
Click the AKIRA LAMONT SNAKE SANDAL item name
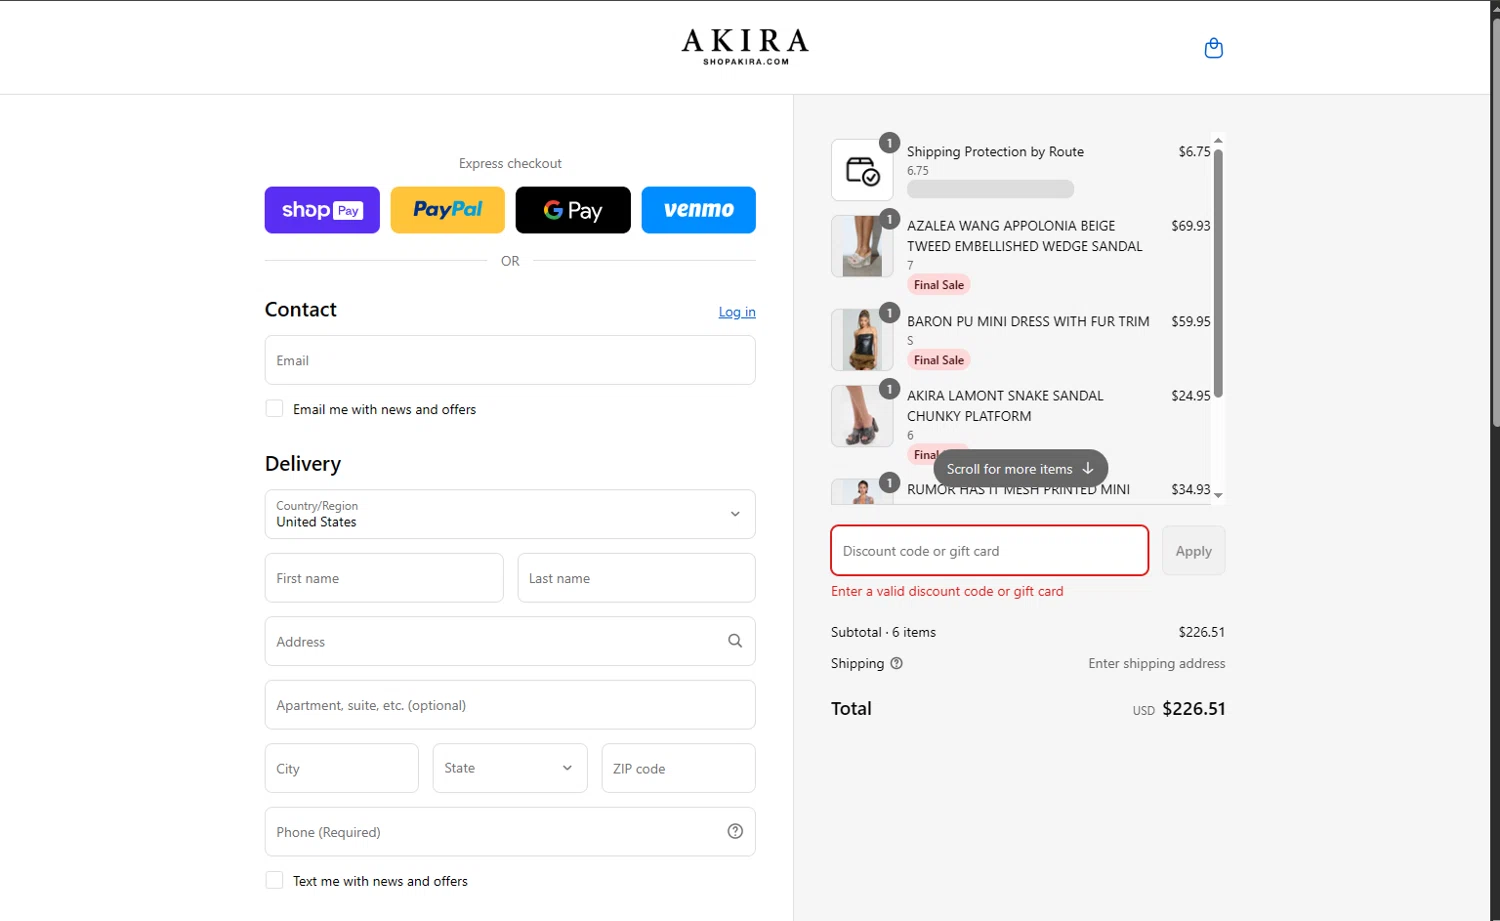coord(1005,406)
